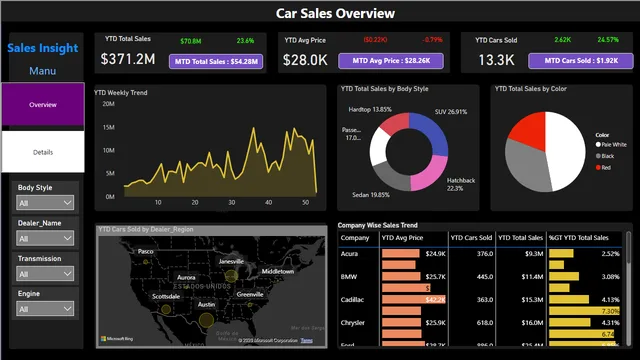Select the Acura company row

coord(480,253)
